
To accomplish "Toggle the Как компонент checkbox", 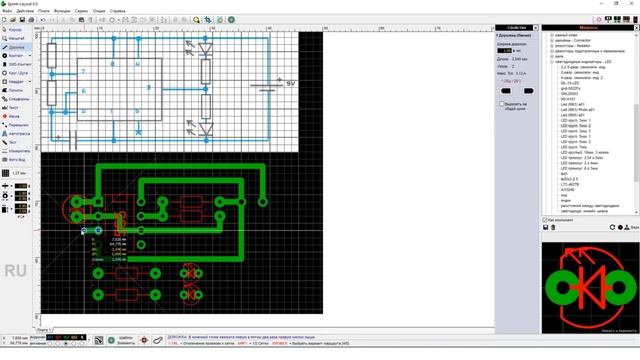I will click(545, 220).
